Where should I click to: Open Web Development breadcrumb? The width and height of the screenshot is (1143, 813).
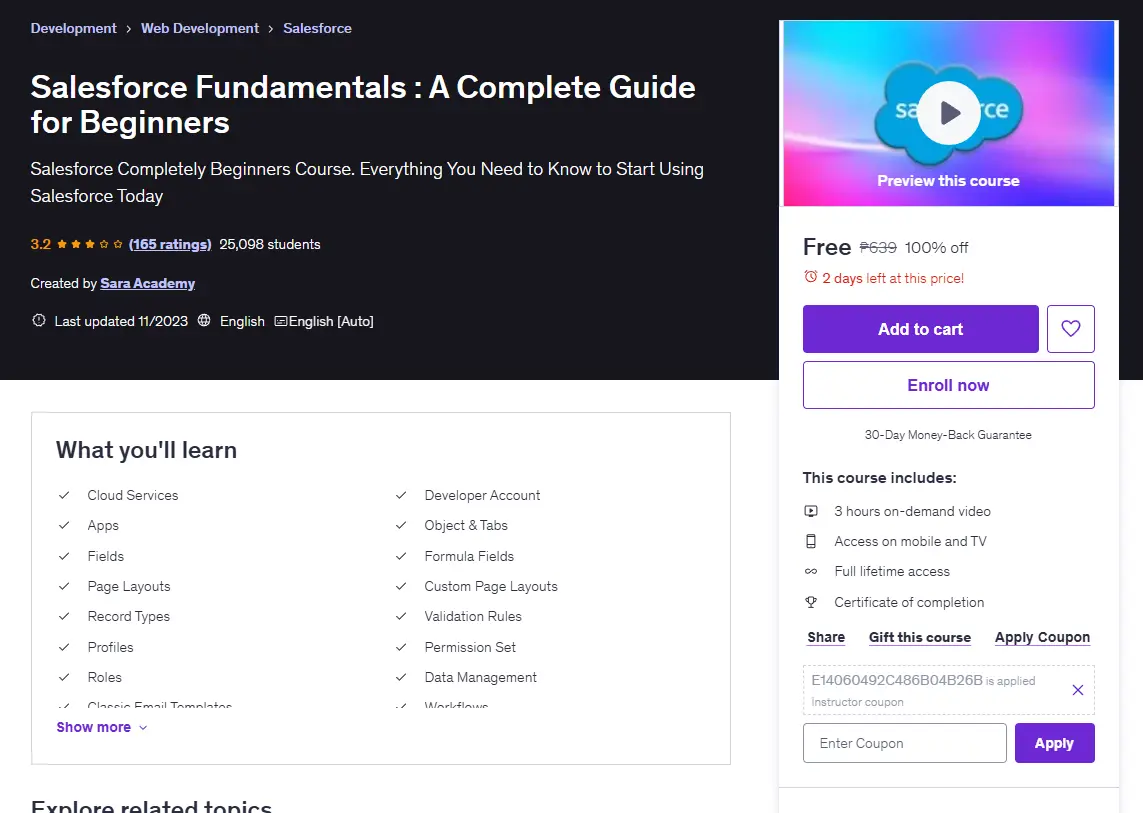point(200,28)
